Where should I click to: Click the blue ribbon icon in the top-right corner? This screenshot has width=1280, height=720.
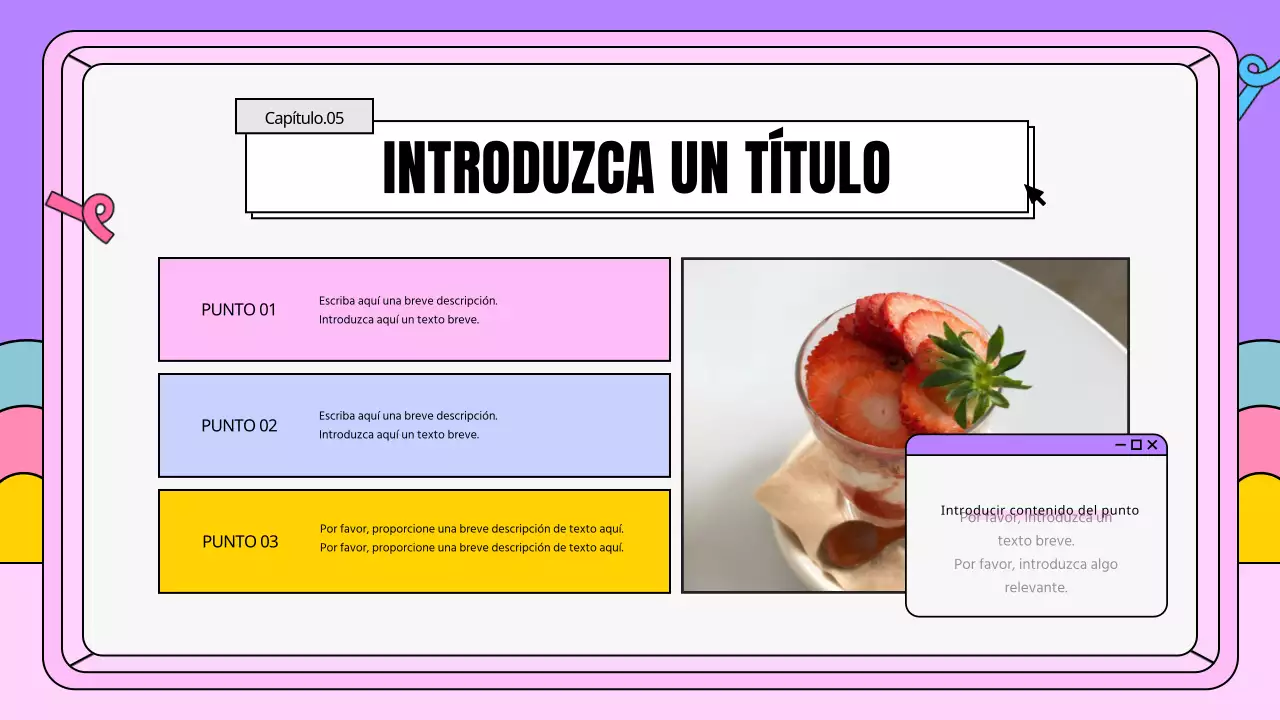[1253, 69]
